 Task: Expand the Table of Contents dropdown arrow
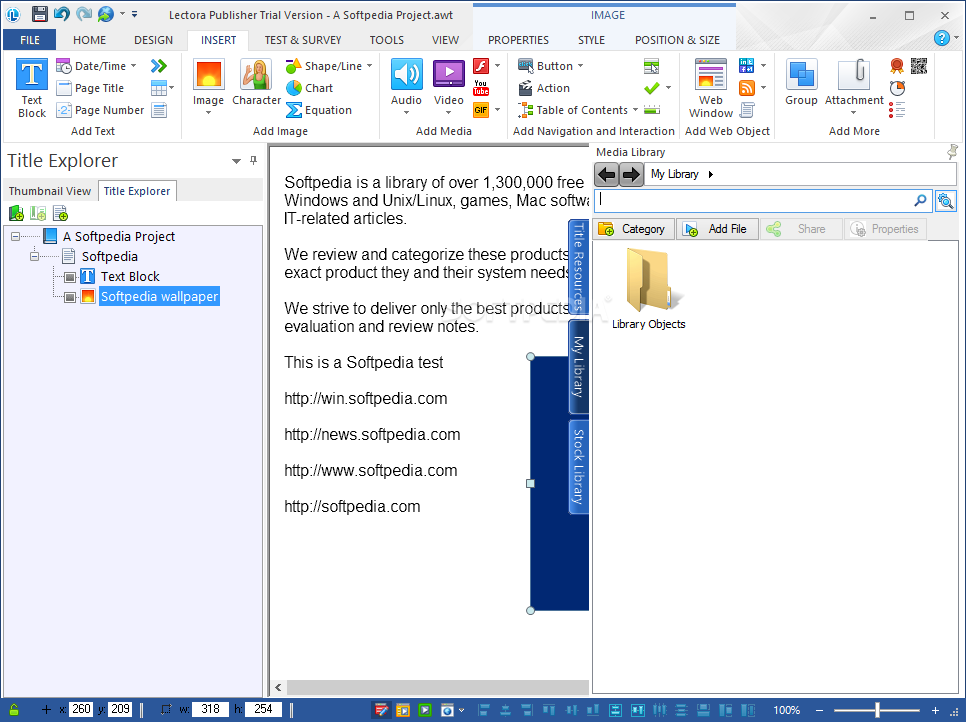click(635, 110)
